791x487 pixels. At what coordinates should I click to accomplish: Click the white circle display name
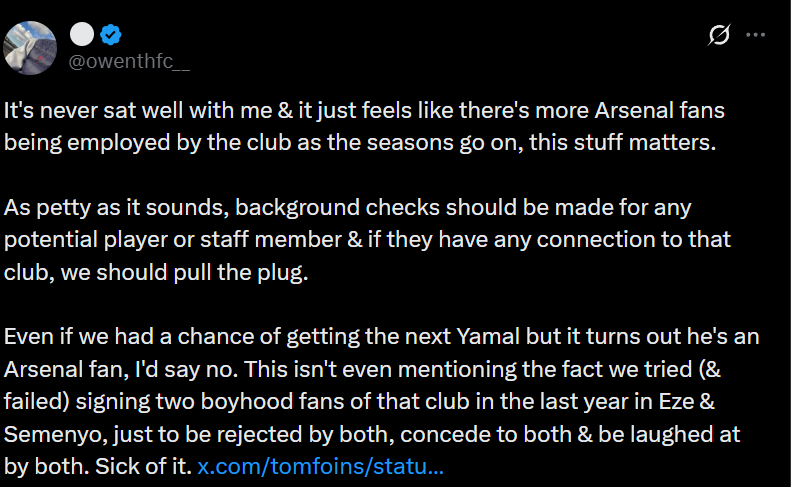click(x=82, y=35)
